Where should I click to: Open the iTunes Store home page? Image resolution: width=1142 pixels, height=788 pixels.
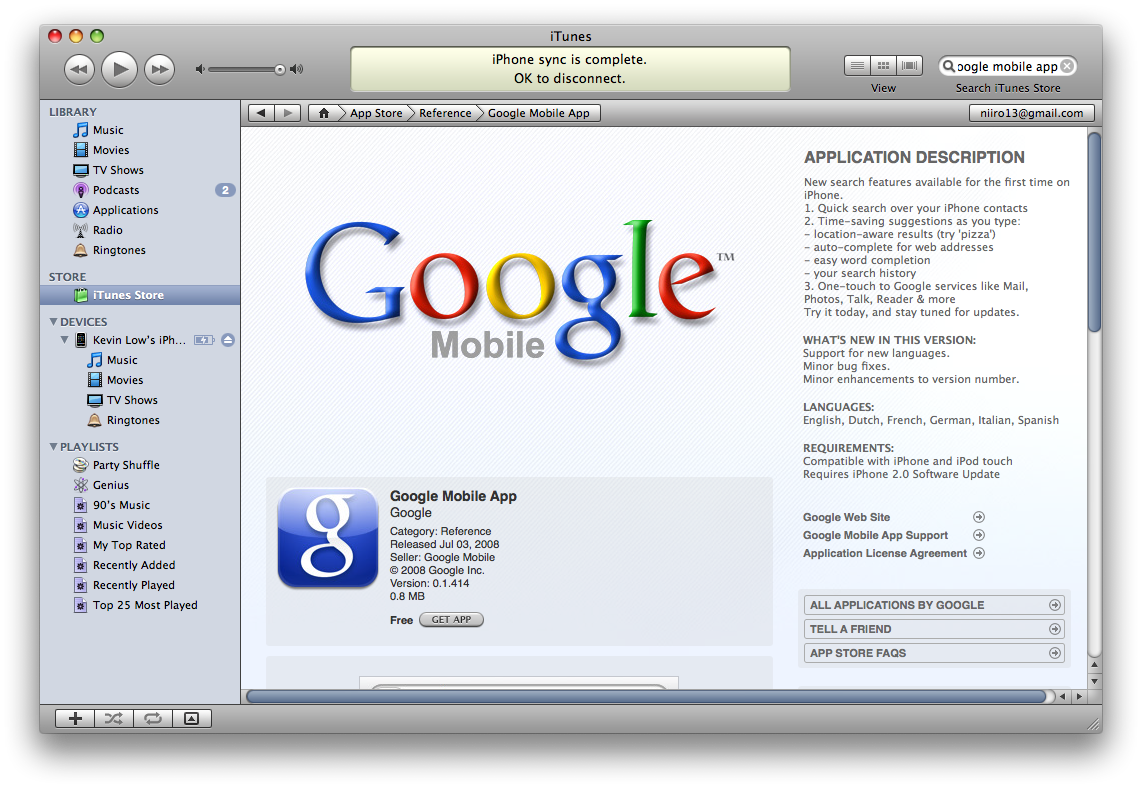pos(324,113)
